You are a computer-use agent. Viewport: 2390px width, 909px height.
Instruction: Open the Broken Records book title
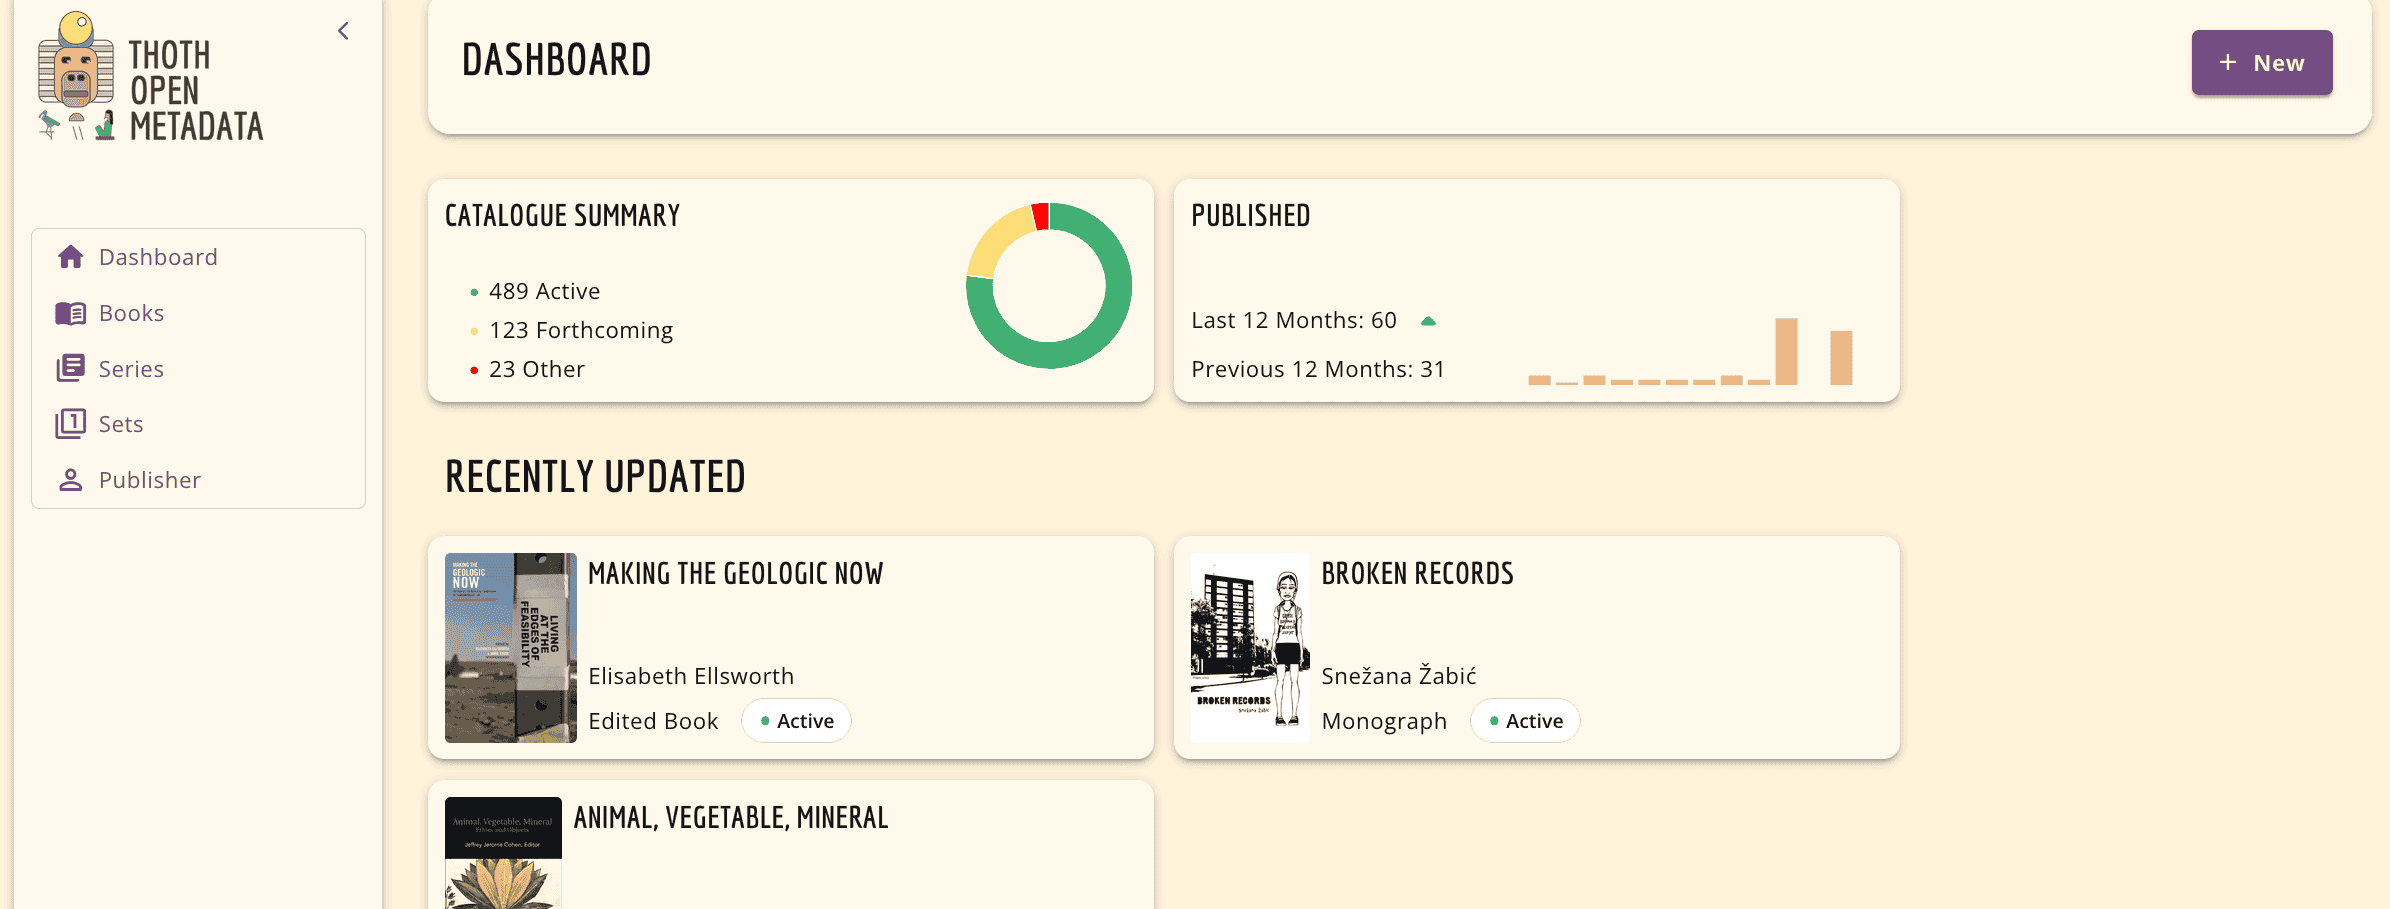click(x=1417, y=574)
